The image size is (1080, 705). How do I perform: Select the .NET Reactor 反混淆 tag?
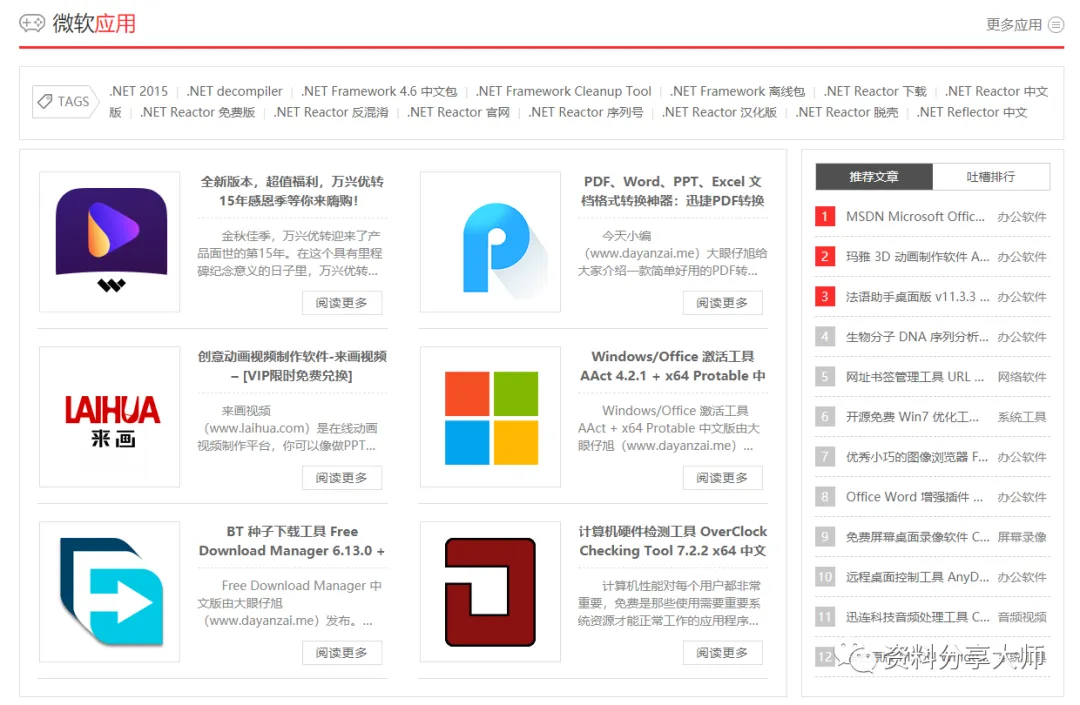pos(331,112)
